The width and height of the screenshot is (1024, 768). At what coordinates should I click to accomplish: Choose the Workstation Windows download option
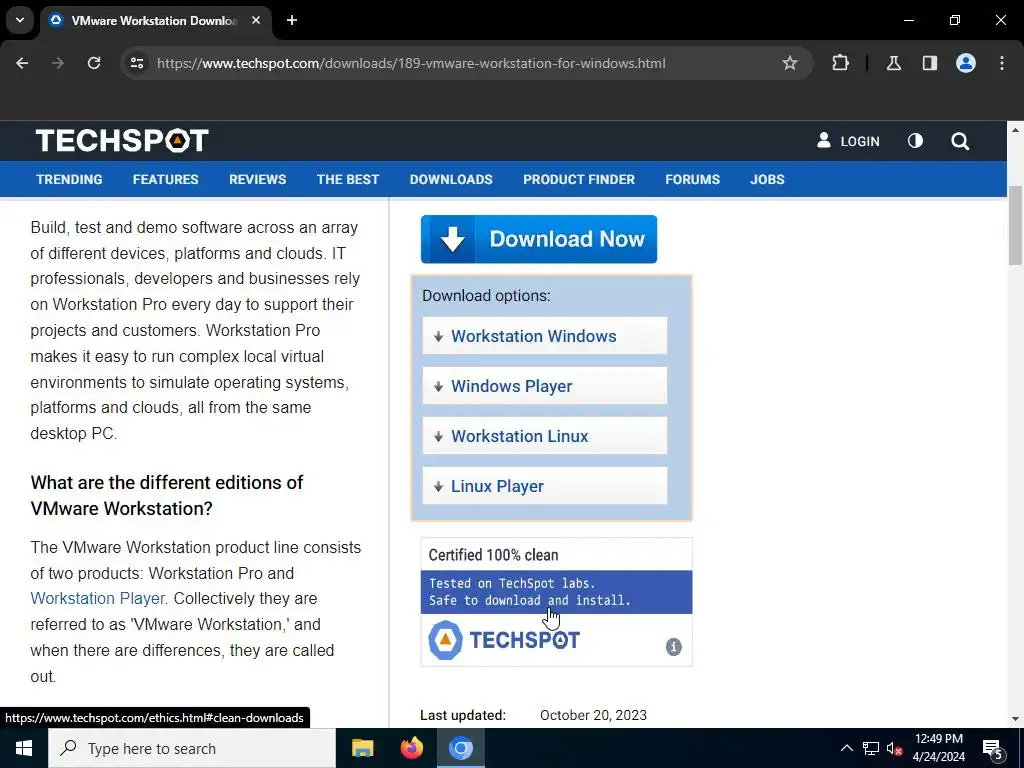click(x=545, y=336)
